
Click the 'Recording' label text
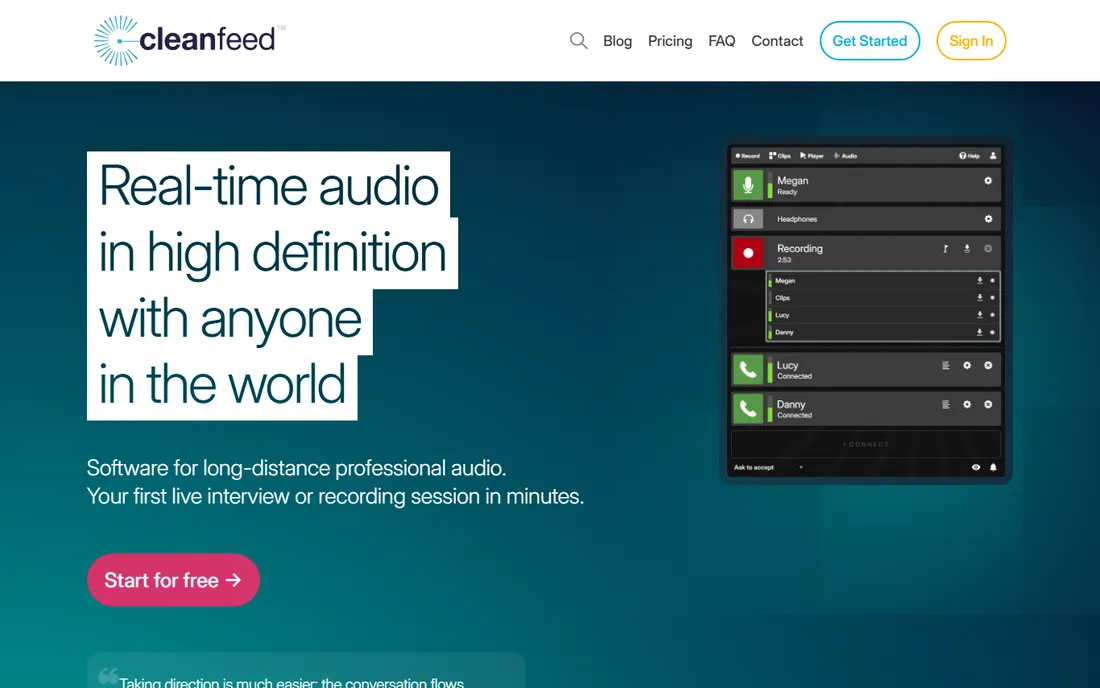click(x=800, y=248)
